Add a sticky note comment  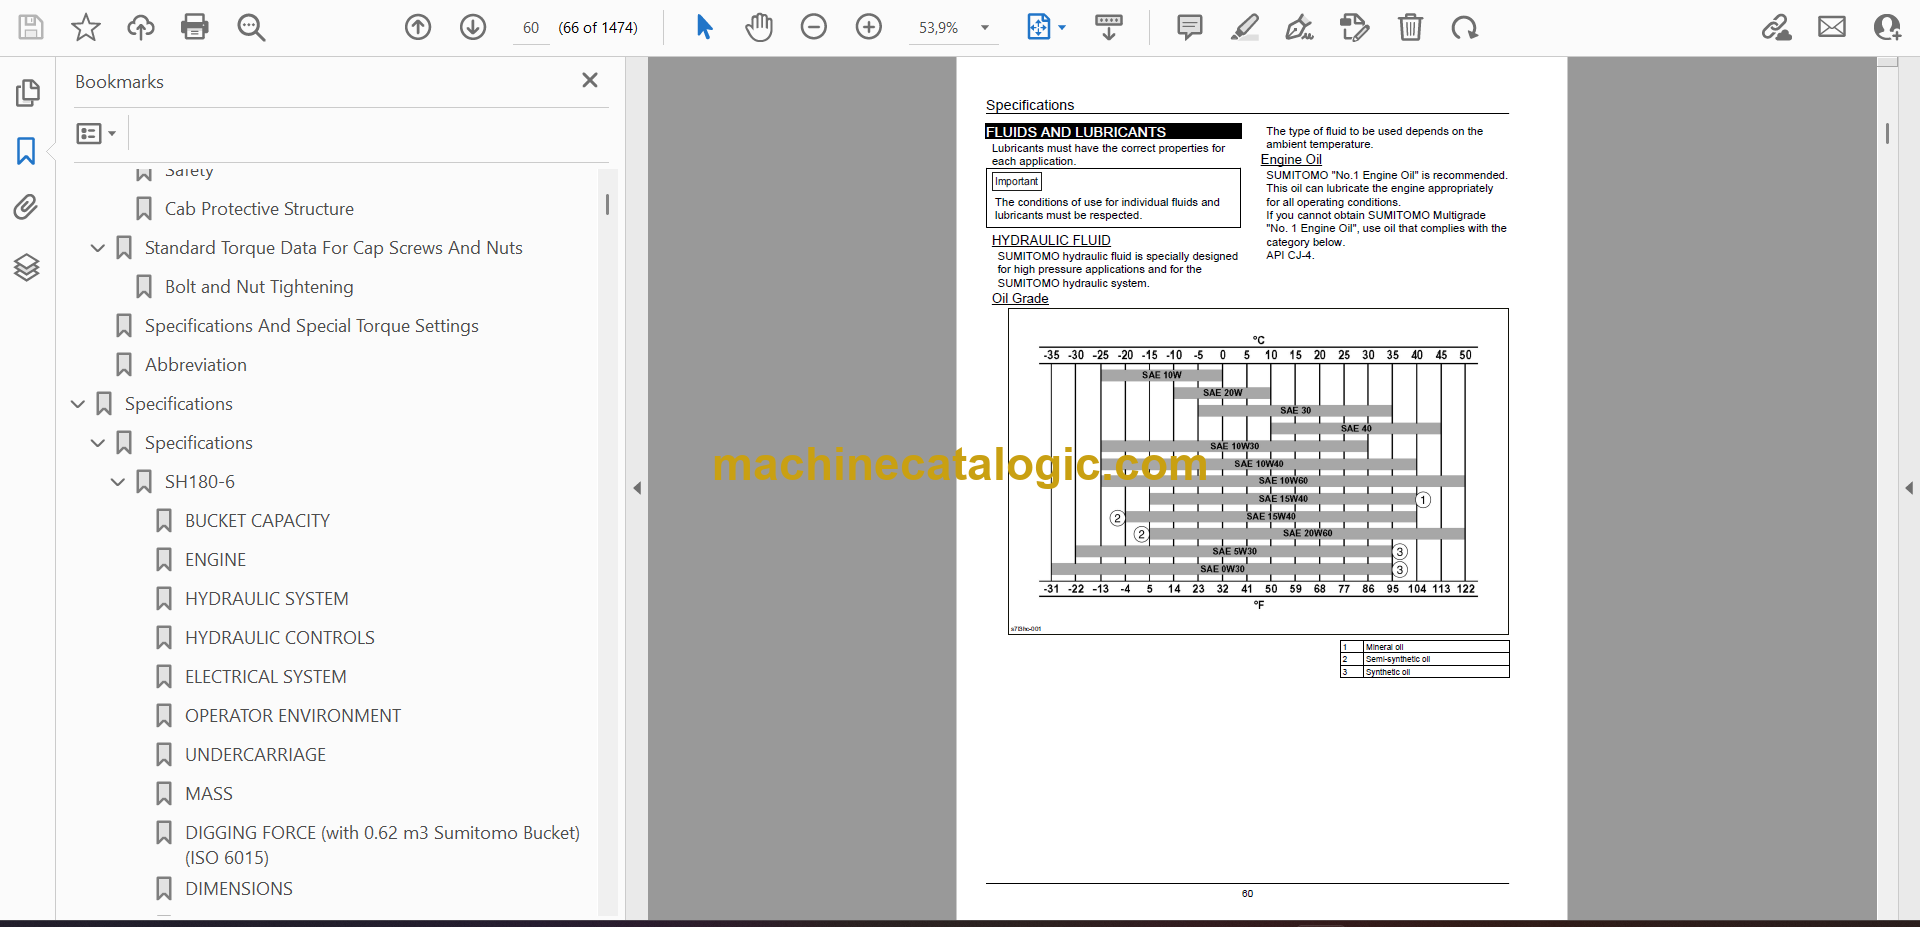point(1190,27)
